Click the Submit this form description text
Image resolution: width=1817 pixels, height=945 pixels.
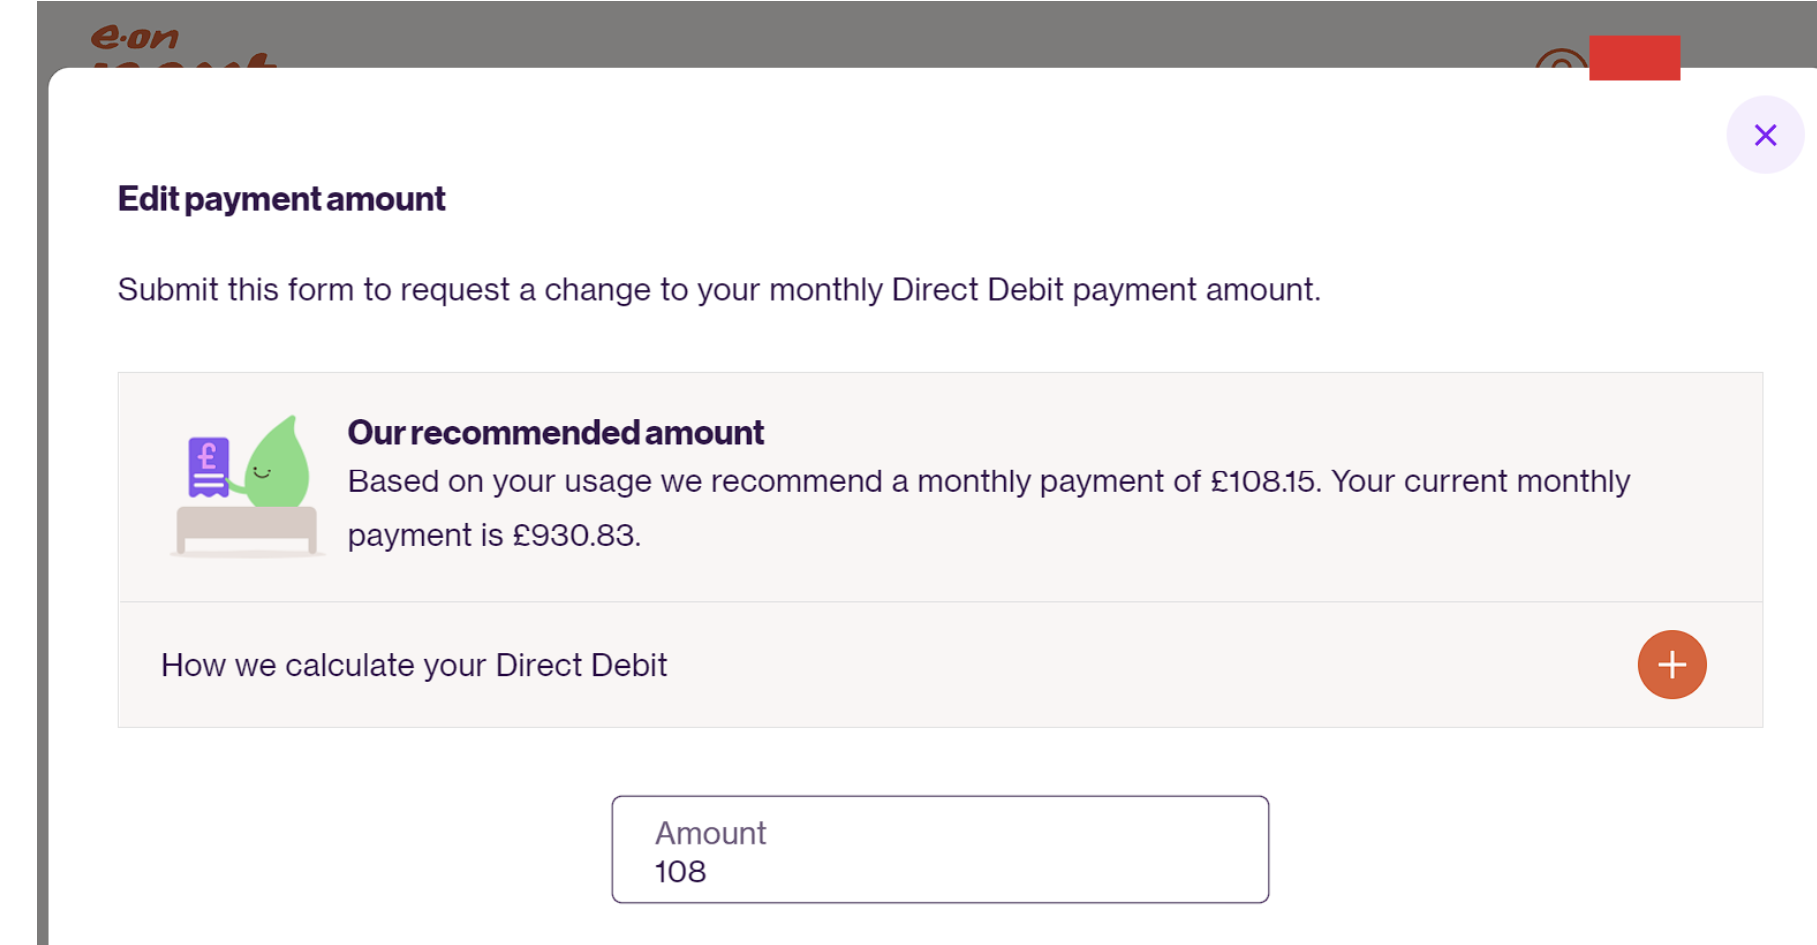[x=719, y=289]
